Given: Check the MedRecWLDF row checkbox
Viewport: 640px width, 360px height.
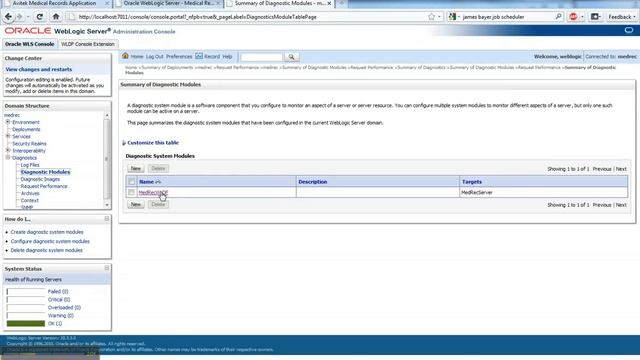Looking at the screenshot, I should pos(131,192).
